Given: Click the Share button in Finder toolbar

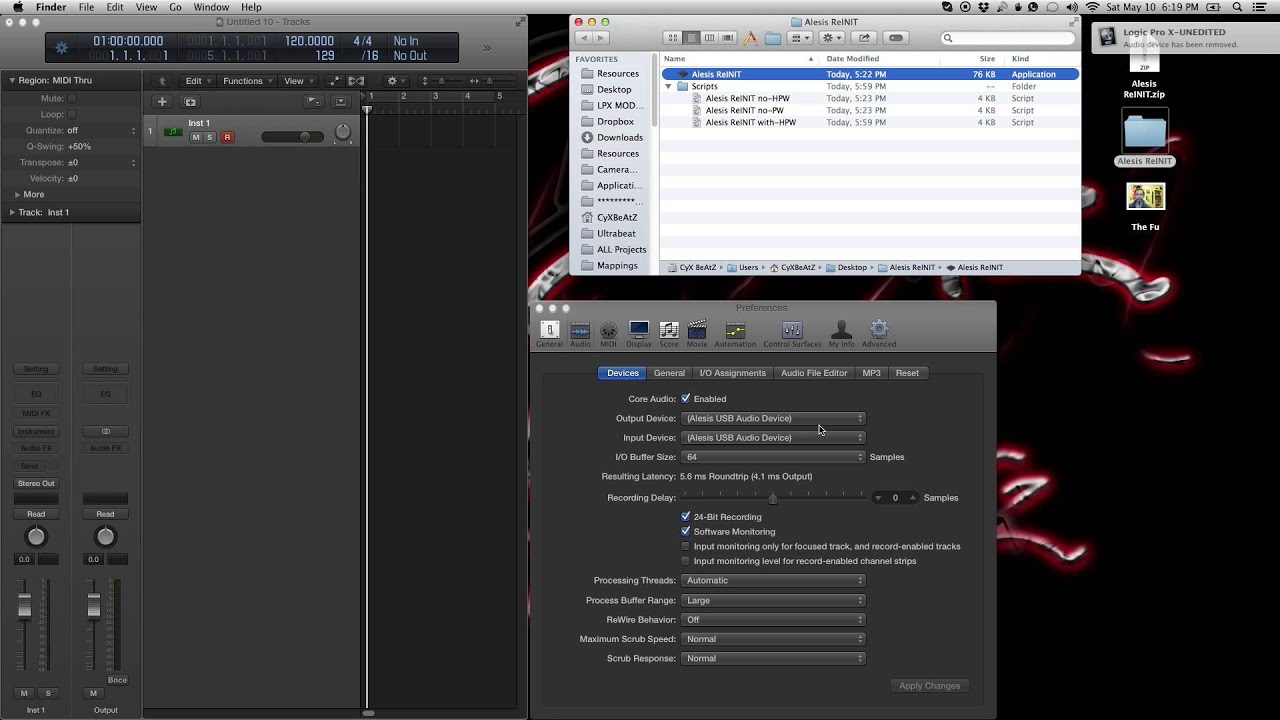Looking at the screenshot, I should click(x=864, y=38).
